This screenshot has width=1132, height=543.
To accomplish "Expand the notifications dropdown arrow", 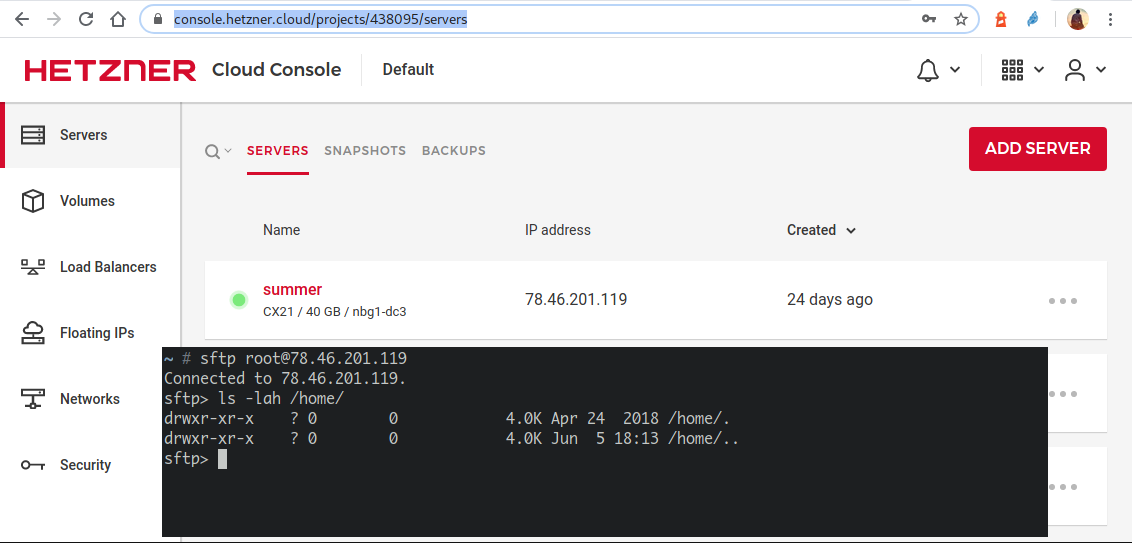I will click(x=954, y=70).
